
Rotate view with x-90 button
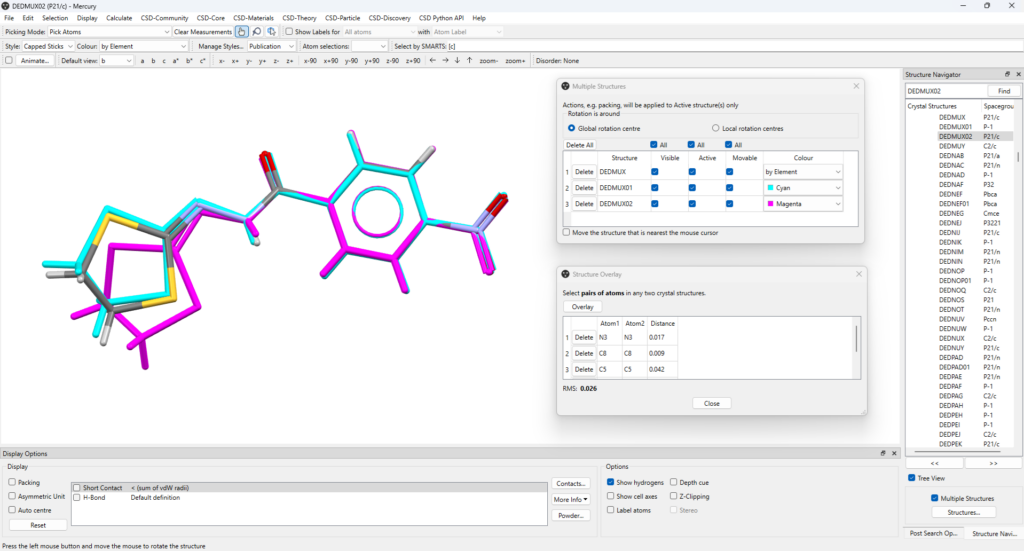point(310,61)
